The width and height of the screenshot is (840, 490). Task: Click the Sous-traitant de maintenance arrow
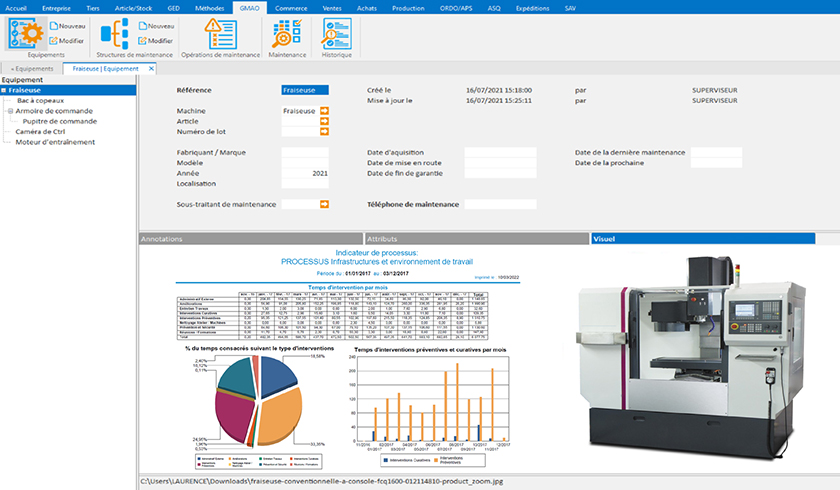324,204
